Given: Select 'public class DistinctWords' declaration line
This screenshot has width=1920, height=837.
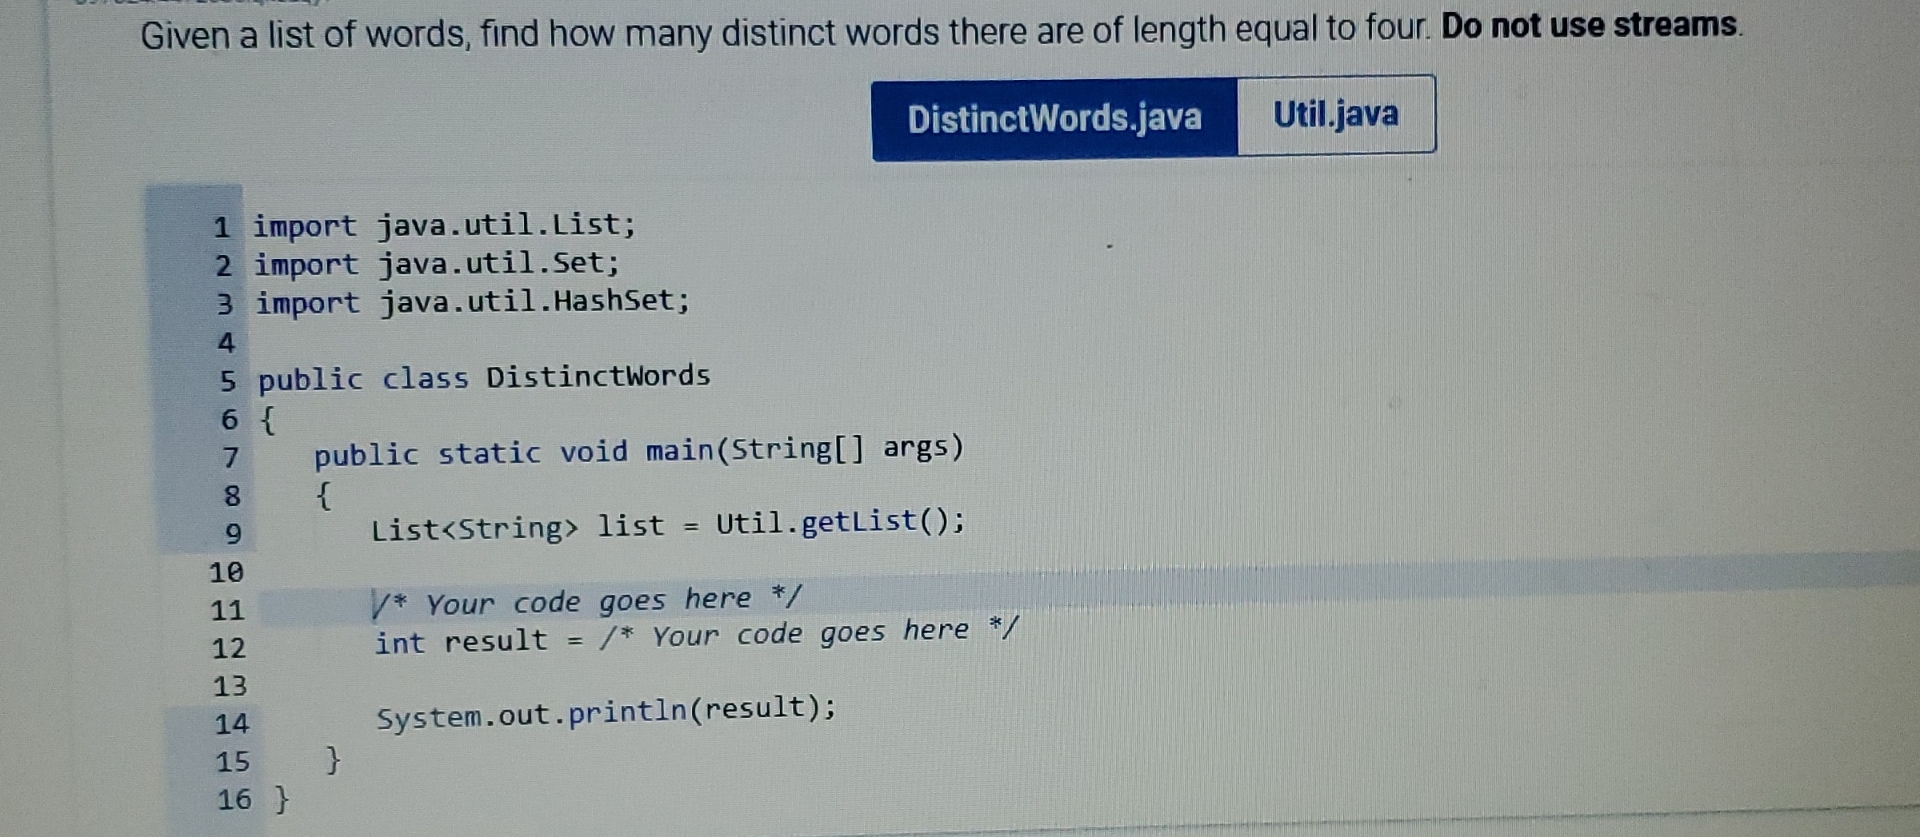Looking at the screenshot, I should [x=484, y=377].
